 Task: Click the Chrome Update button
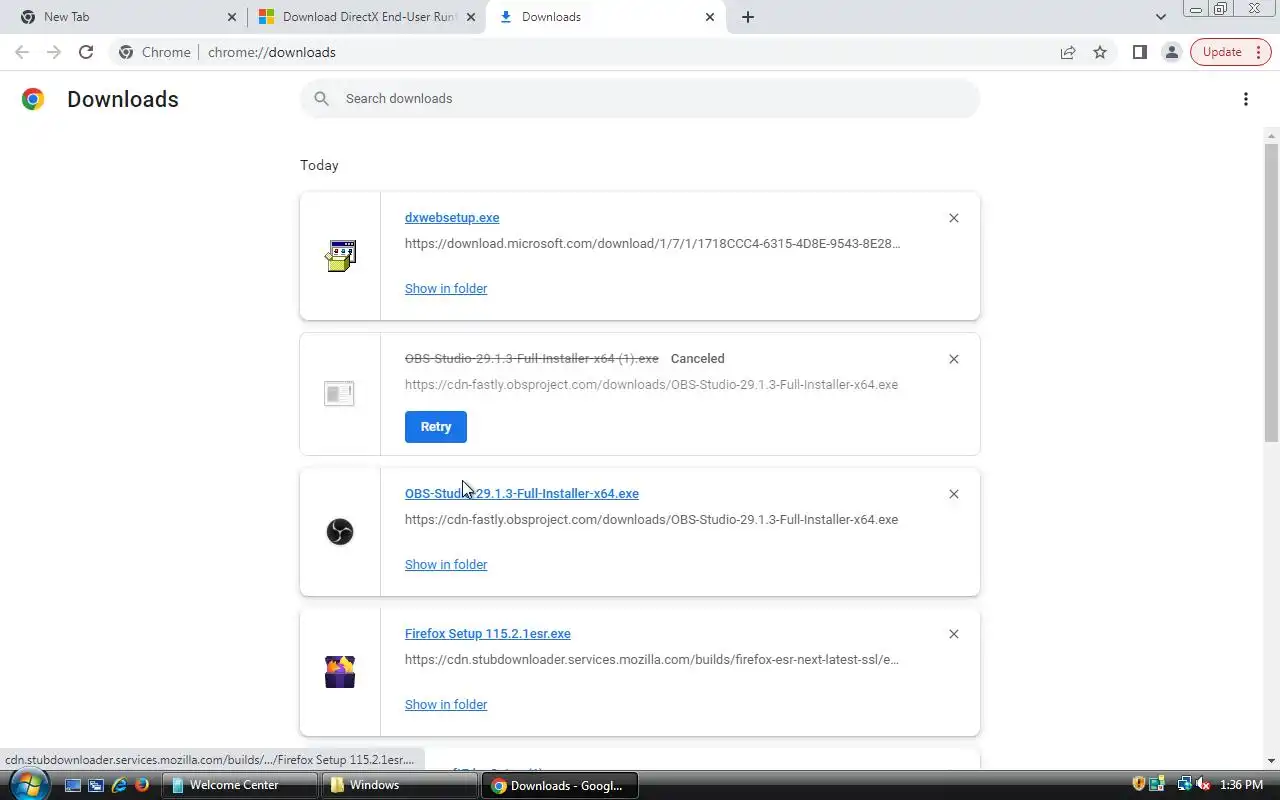[1222, 52]
